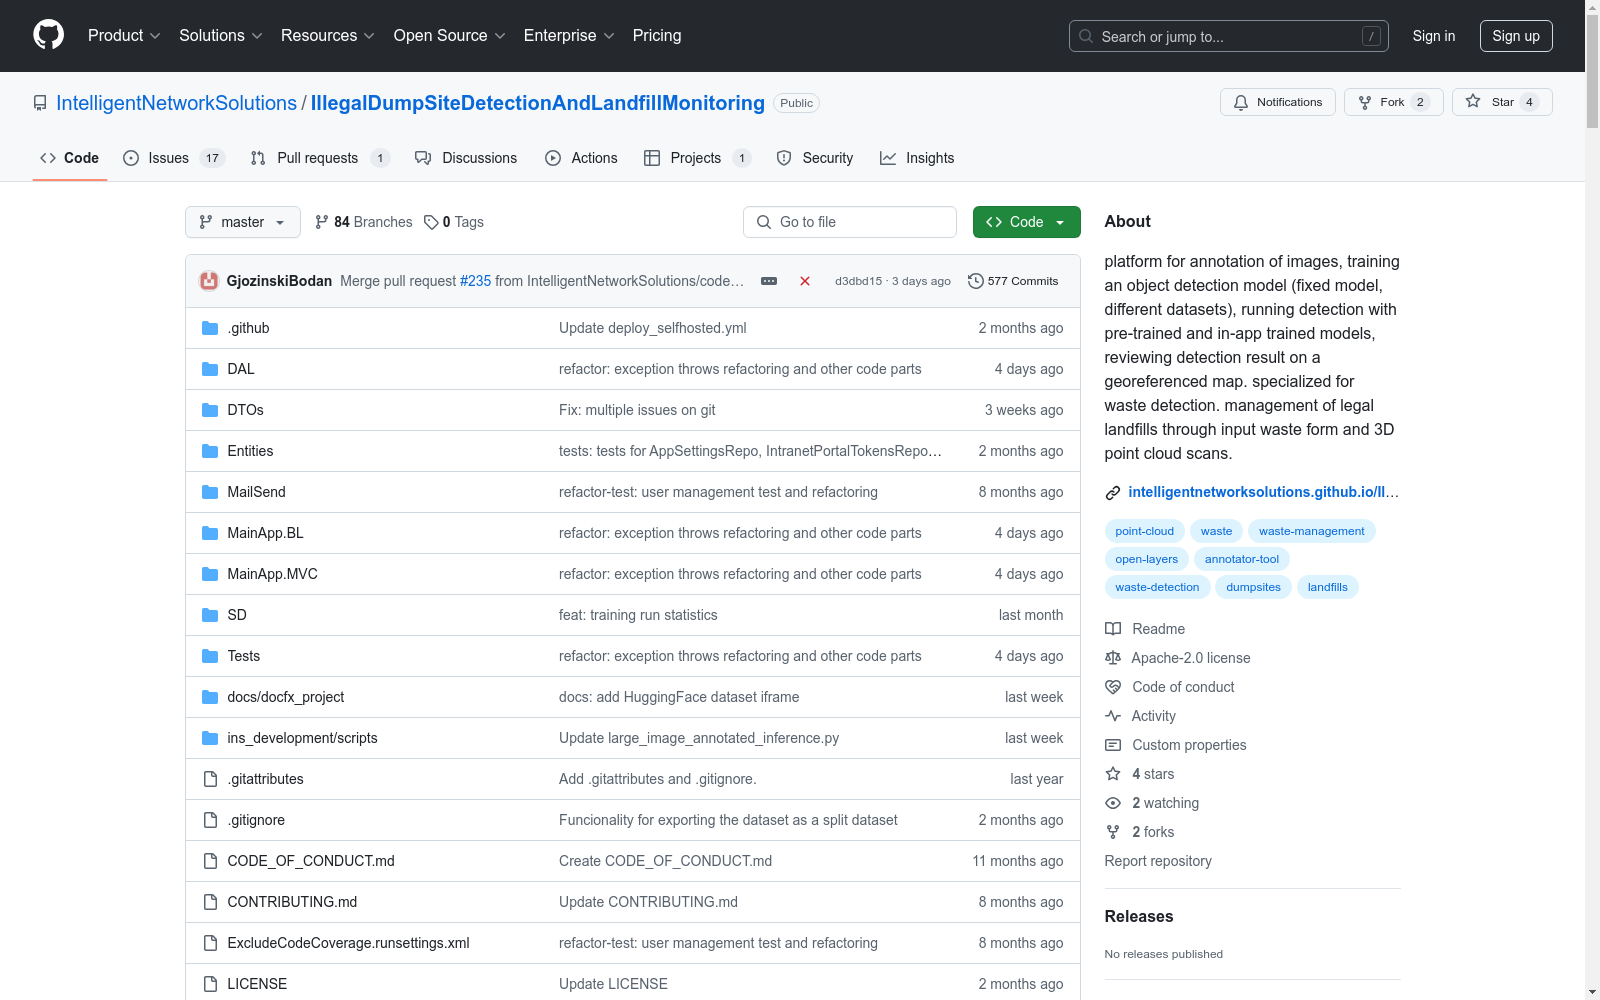
Task: Click the Report repository link
Action: (1158, 861)
